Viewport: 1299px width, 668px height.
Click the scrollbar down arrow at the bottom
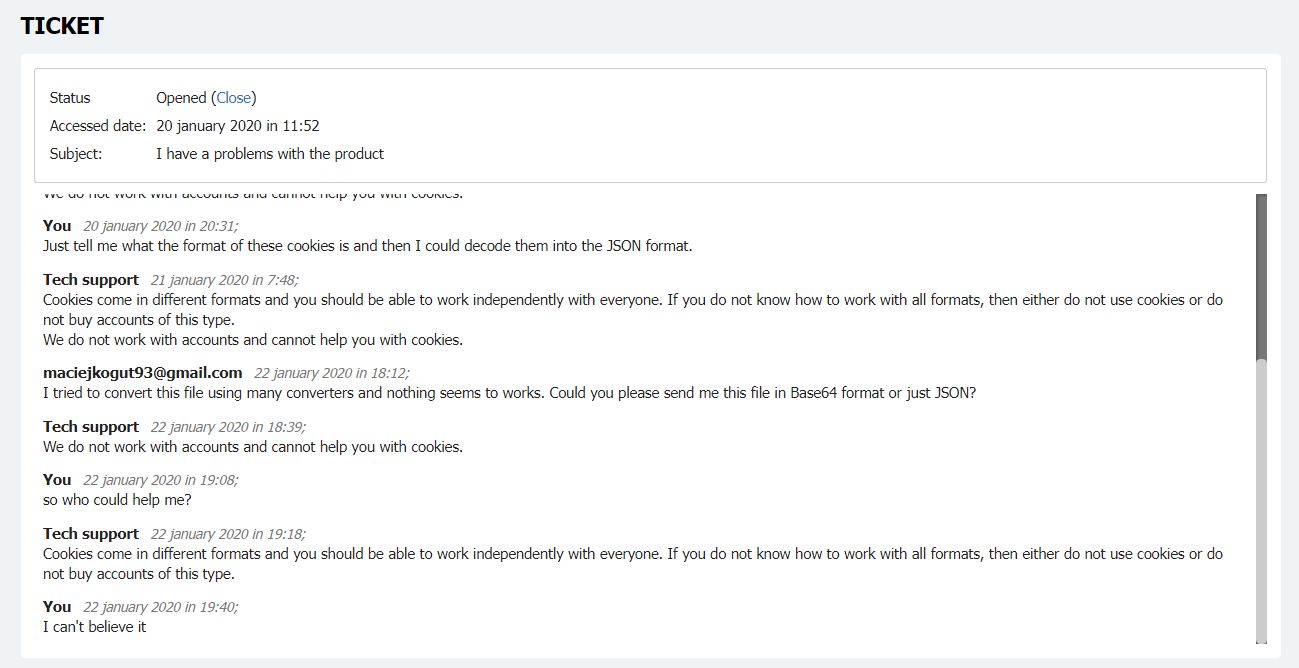pyautogui.click(x=1261, y=640)
